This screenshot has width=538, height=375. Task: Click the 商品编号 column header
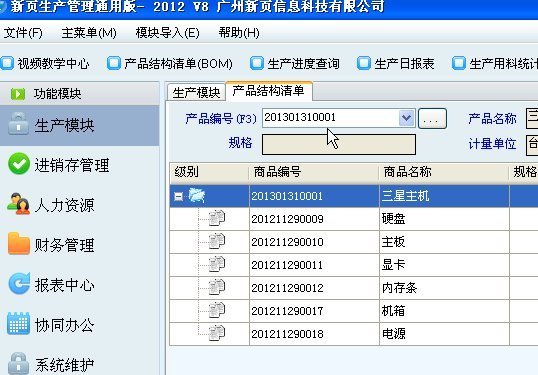click(314, 172)
